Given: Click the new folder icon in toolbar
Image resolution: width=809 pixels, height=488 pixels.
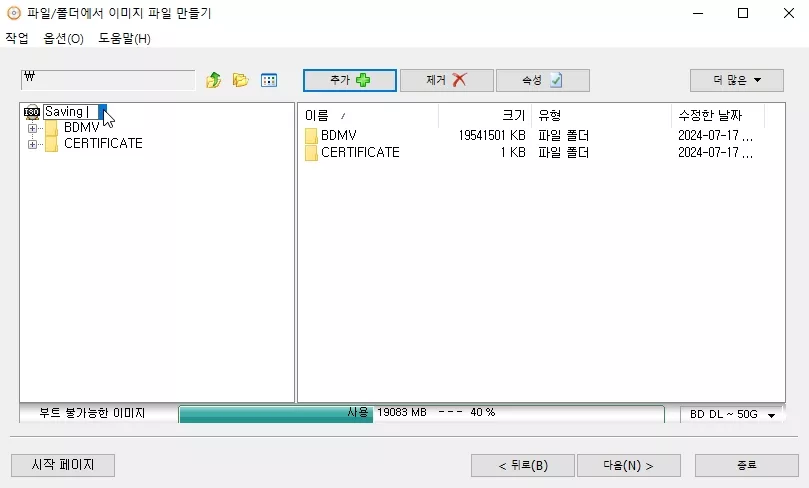Looking at the screenshot, I should (240, 80).
